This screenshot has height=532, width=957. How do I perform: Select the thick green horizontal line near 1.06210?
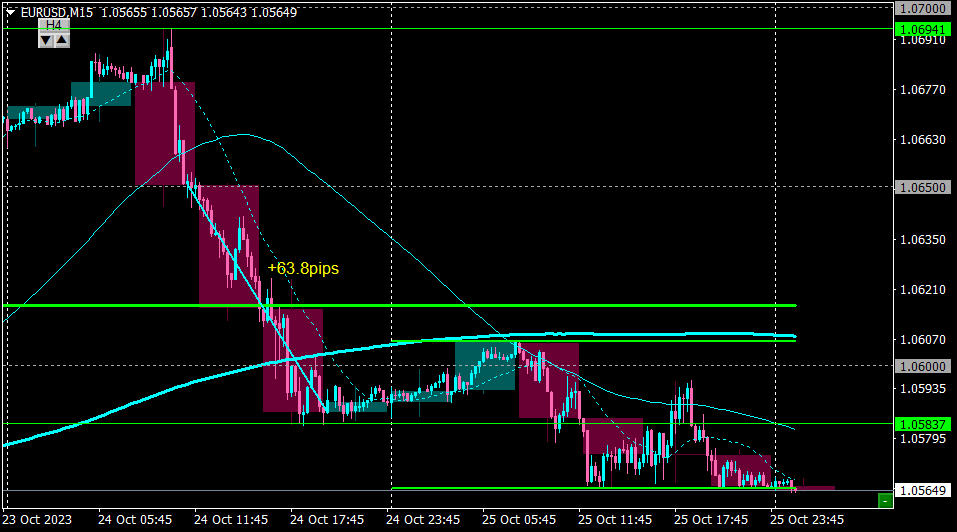pyautogui.click(x=400, y=305)
